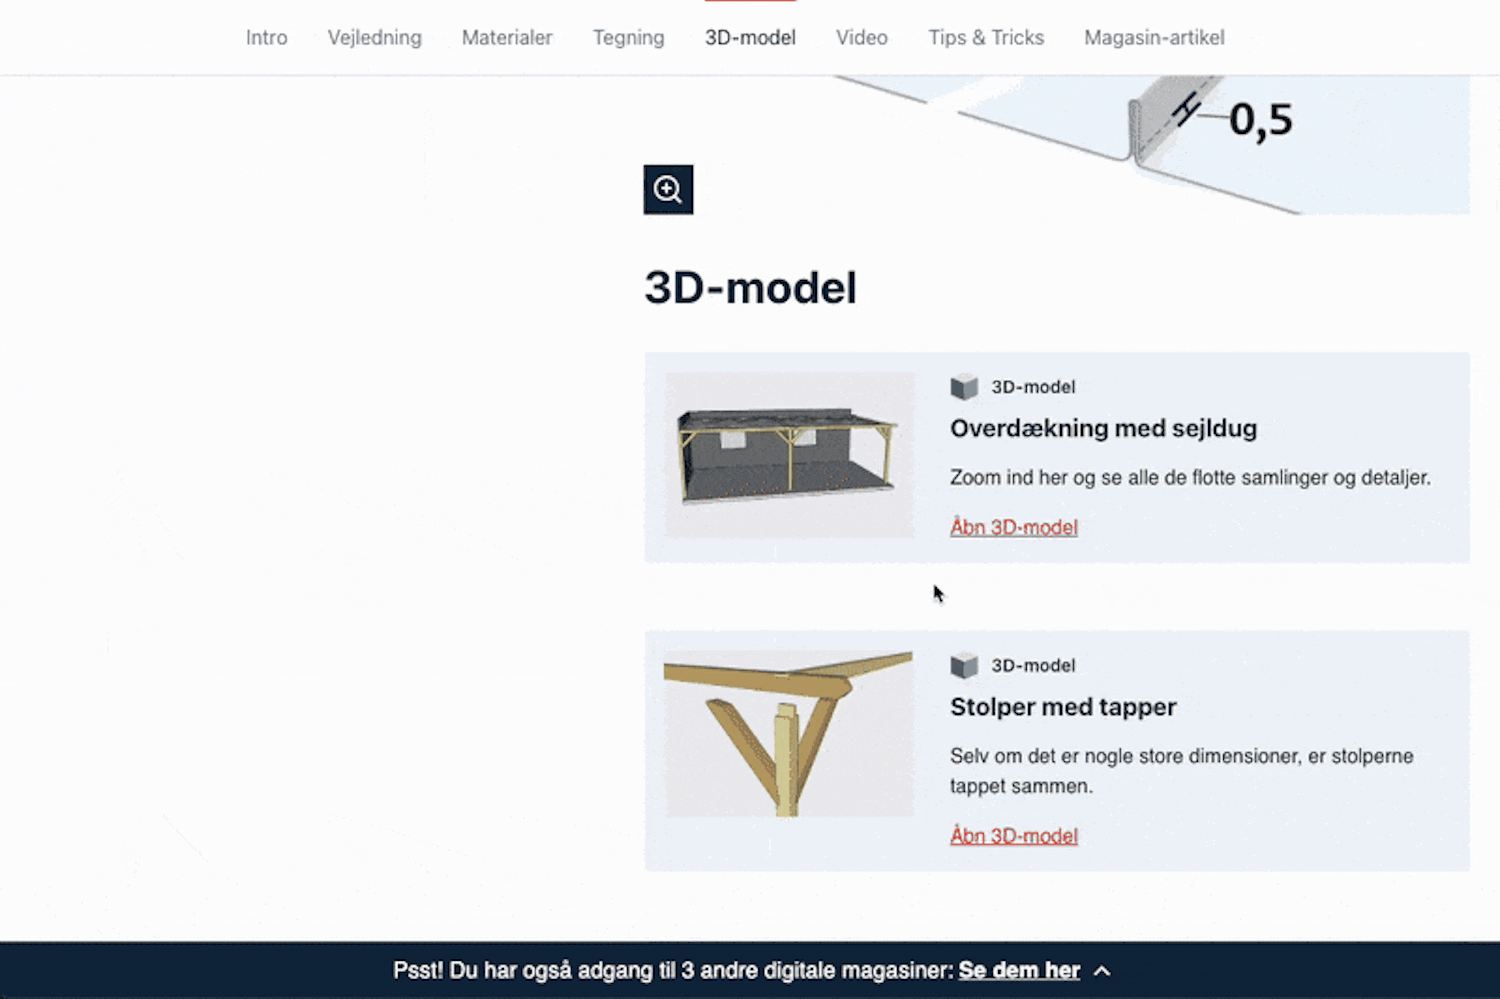Expand the magazines banner with chevron arrow
Screen dimensions: 1500x999
tap(1102, 971)
